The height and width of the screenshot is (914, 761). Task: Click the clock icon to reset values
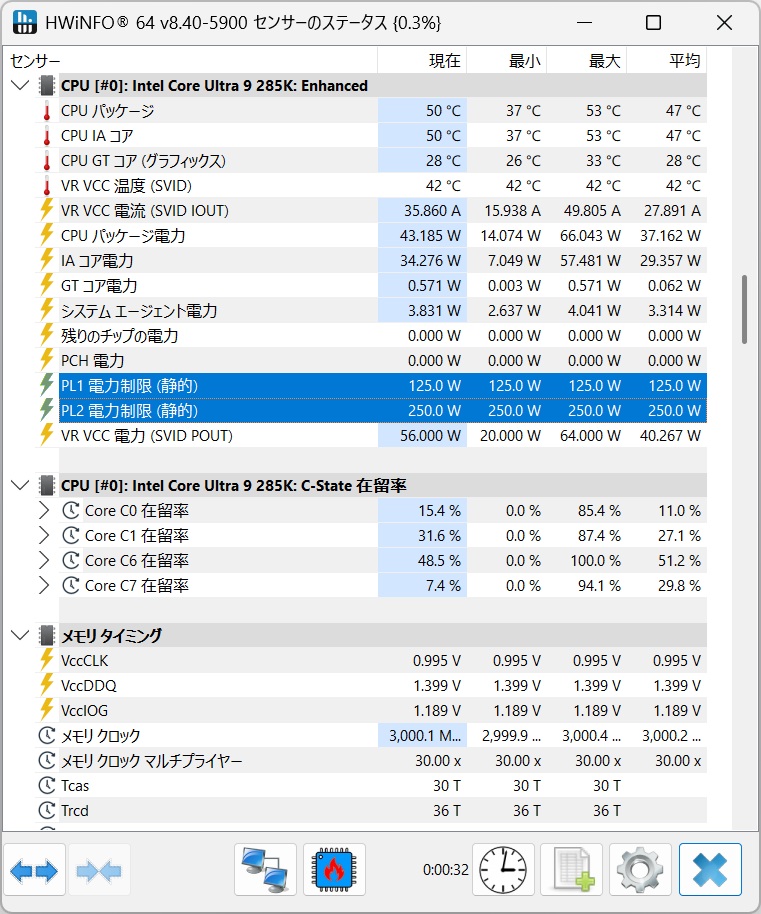(502, 869)
